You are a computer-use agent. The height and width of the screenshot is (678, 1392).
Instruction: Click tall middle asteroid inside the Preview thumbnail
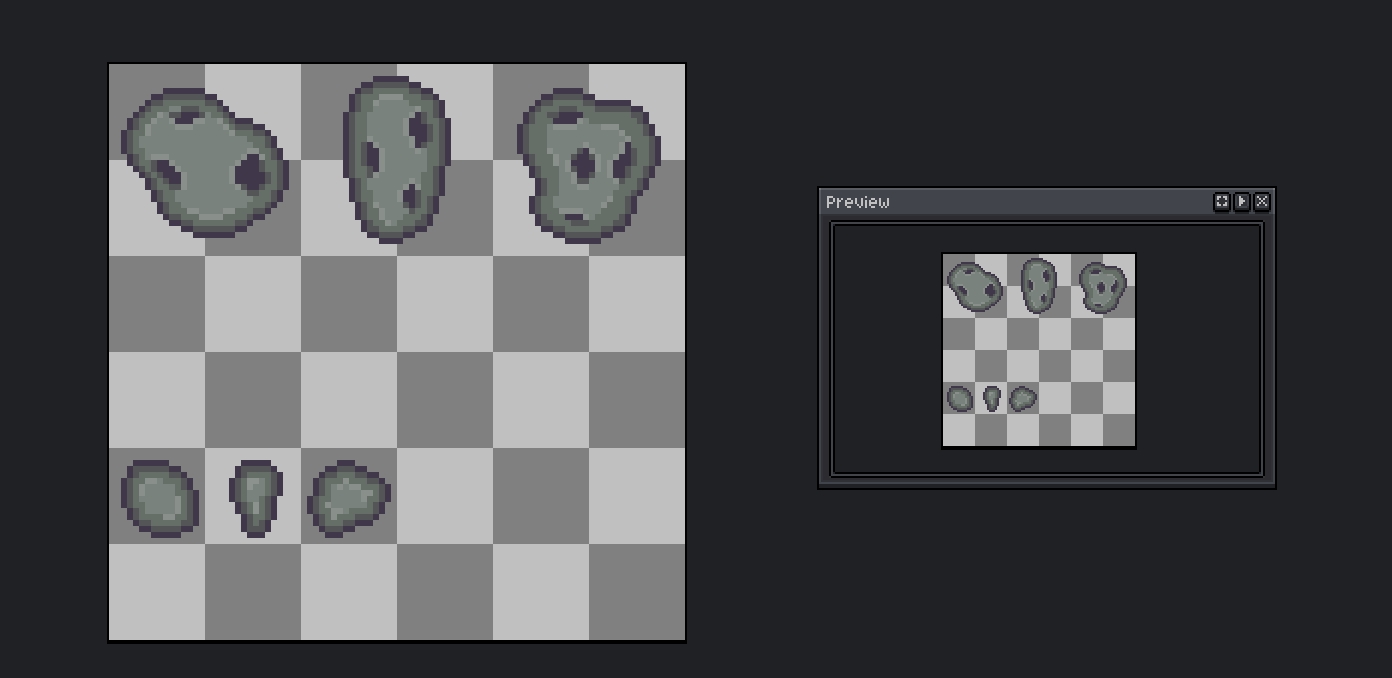point(1038,285)
